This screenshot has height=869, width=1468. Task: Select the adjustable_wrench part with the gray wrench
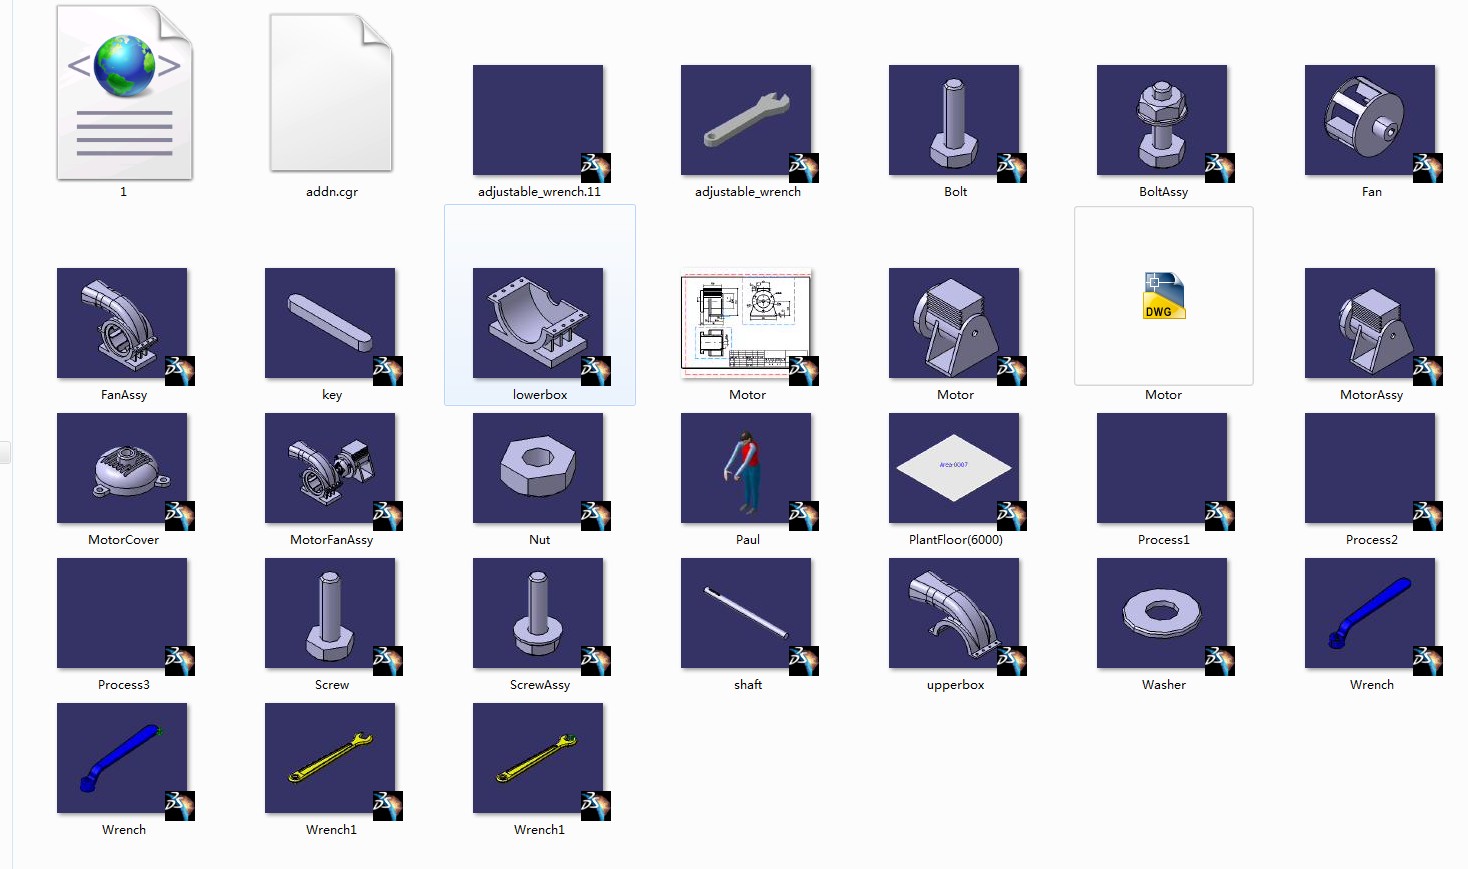click(746, 121)
